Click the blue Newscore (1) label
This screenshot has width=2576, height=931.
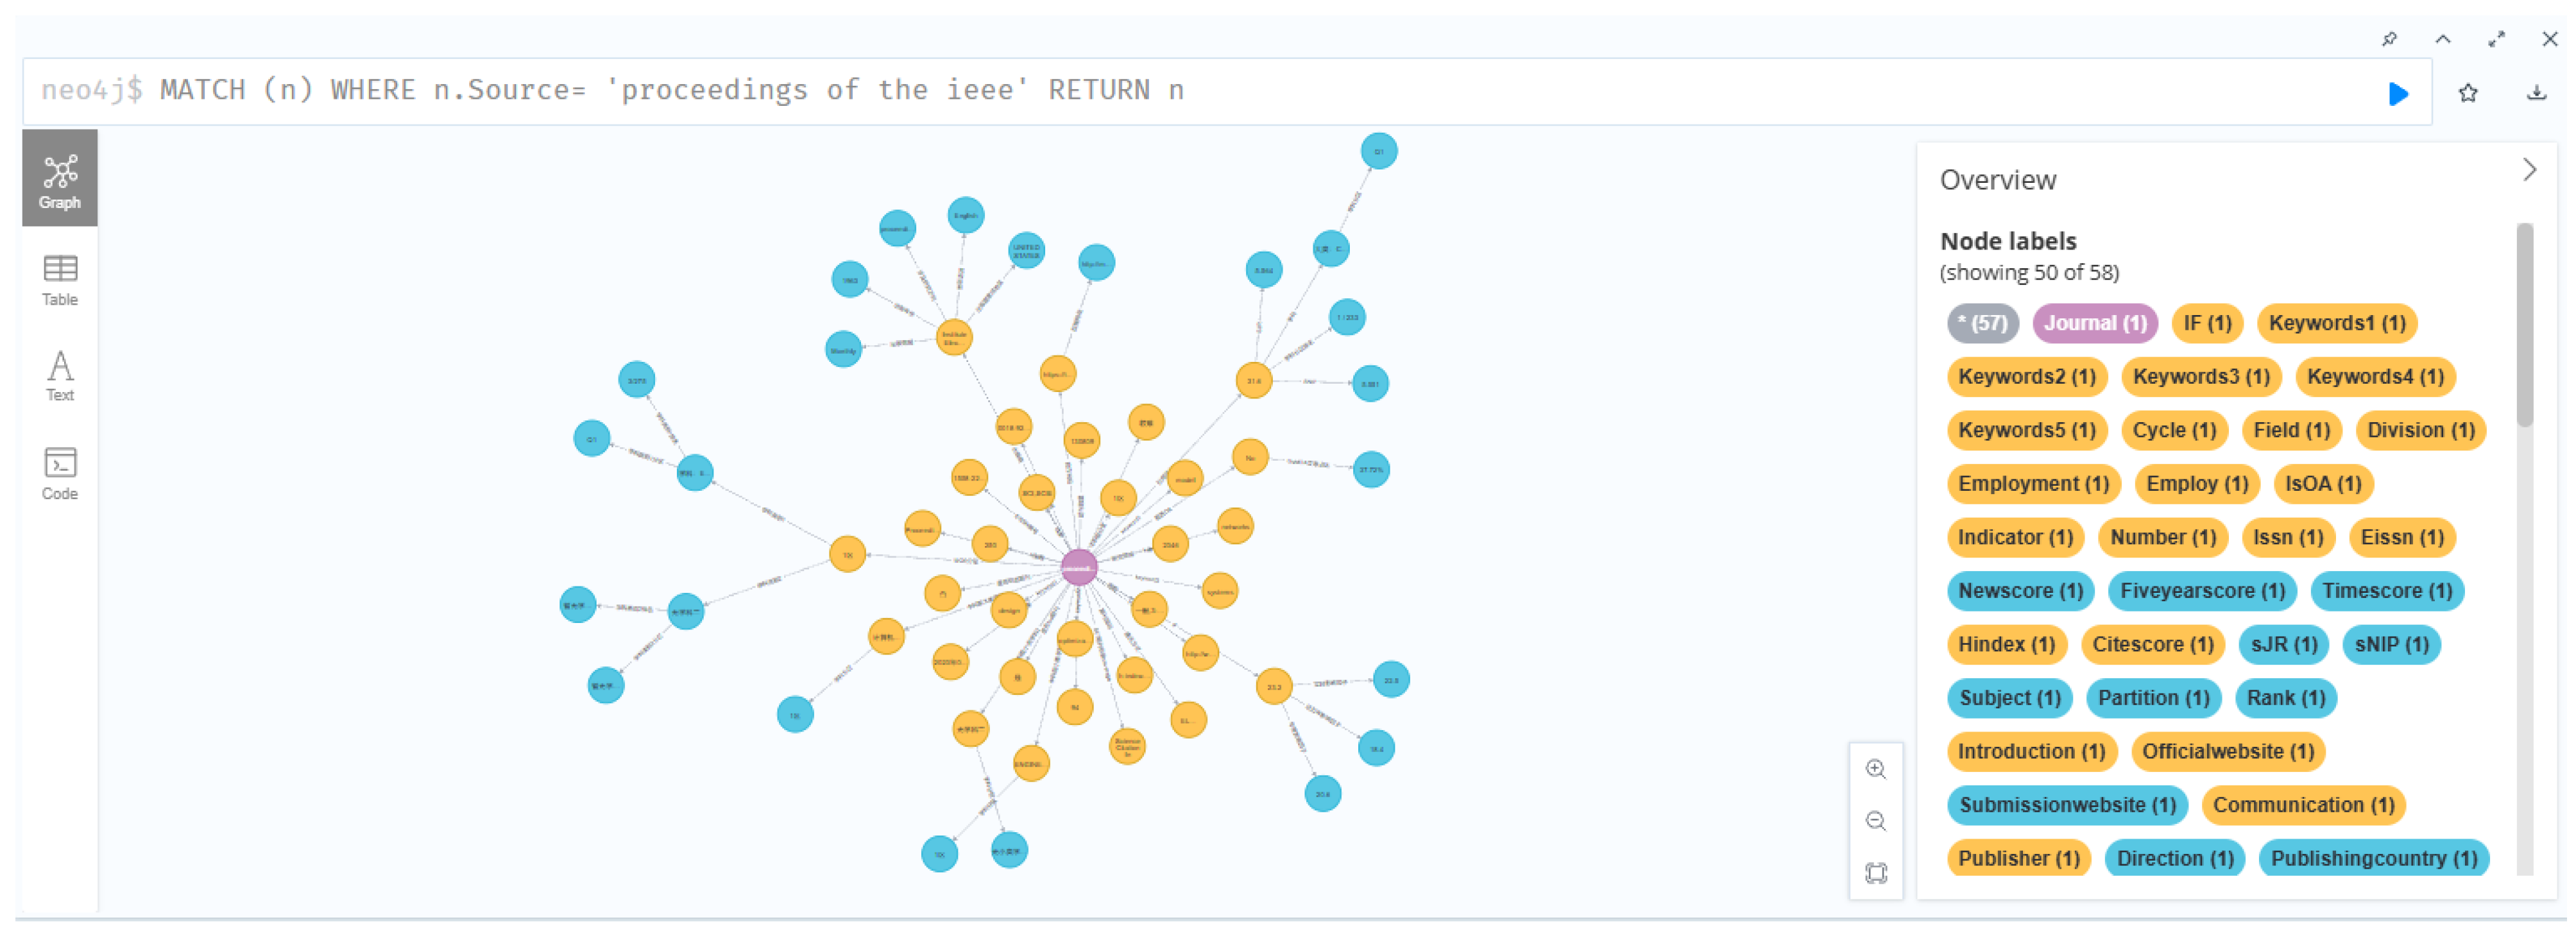click(2019, 591)
